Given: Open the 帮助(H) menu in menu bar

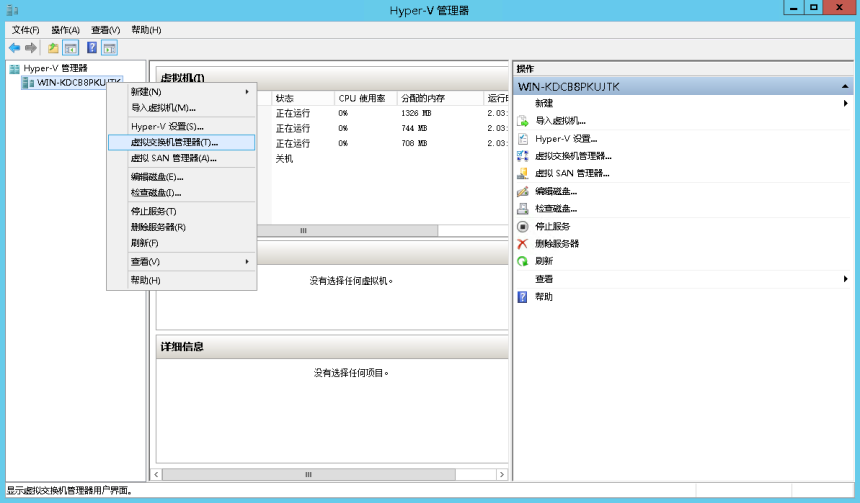Looking at the screenshot, I should 146,30.
